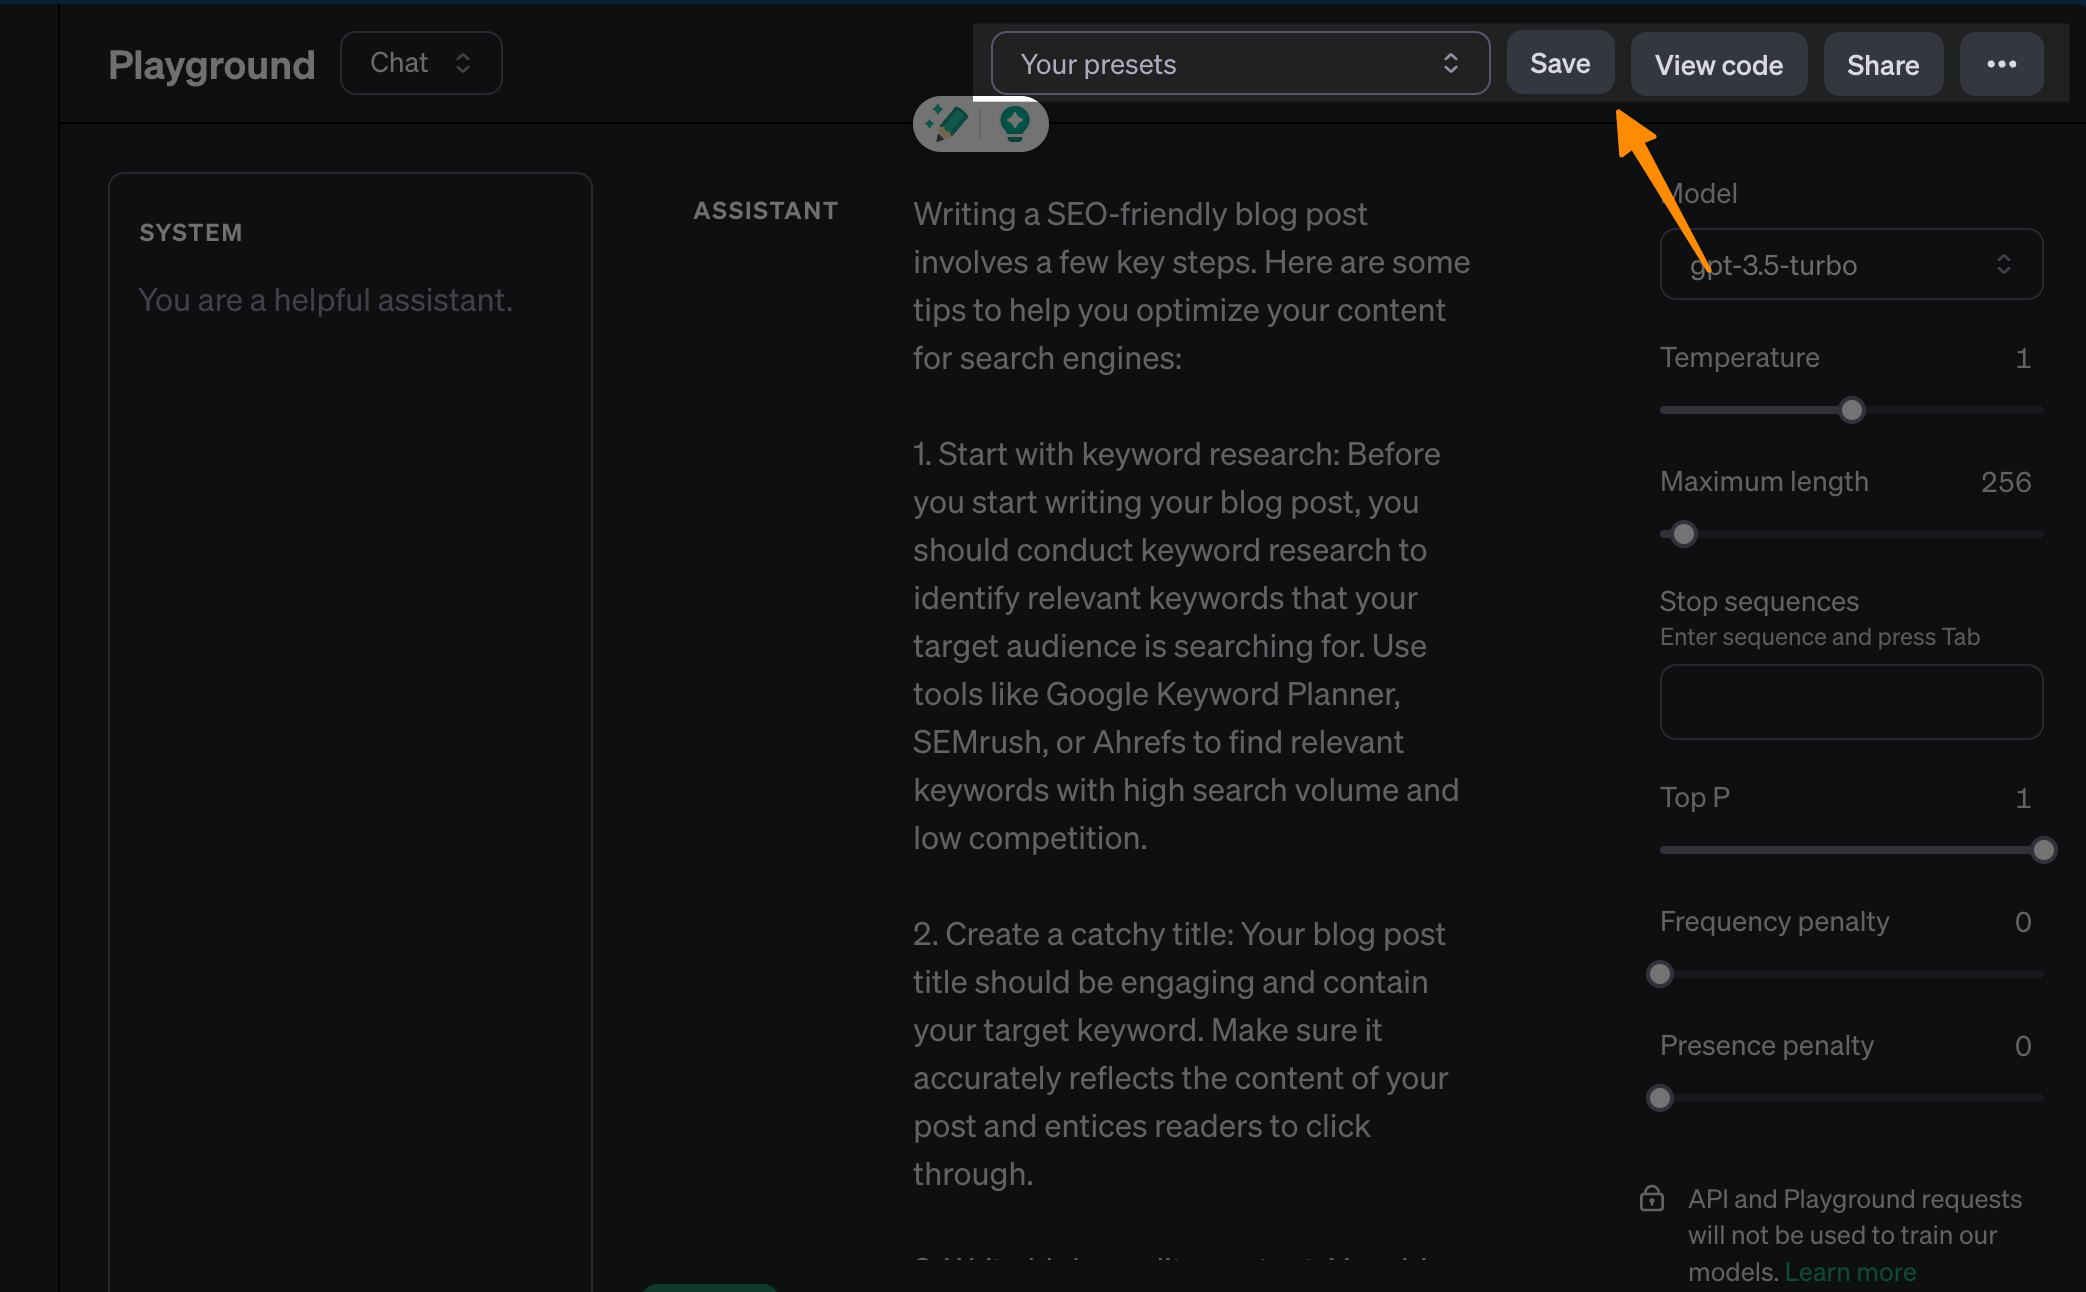Image resolution: width=2086 pixels, height=1292 pixels.
Task: Click the green lightbulb suggestion icon
Action: pos(1014,124)
